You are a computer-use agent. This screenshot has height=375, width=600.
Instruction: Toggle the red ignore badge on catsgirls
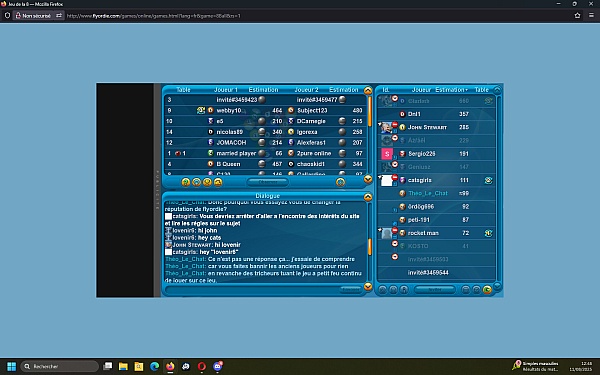pos(395,177)
